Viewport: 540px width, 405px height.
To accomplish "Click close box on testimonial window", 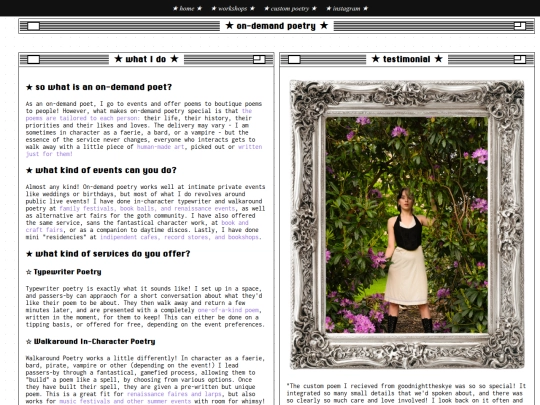I will (294, 59).
